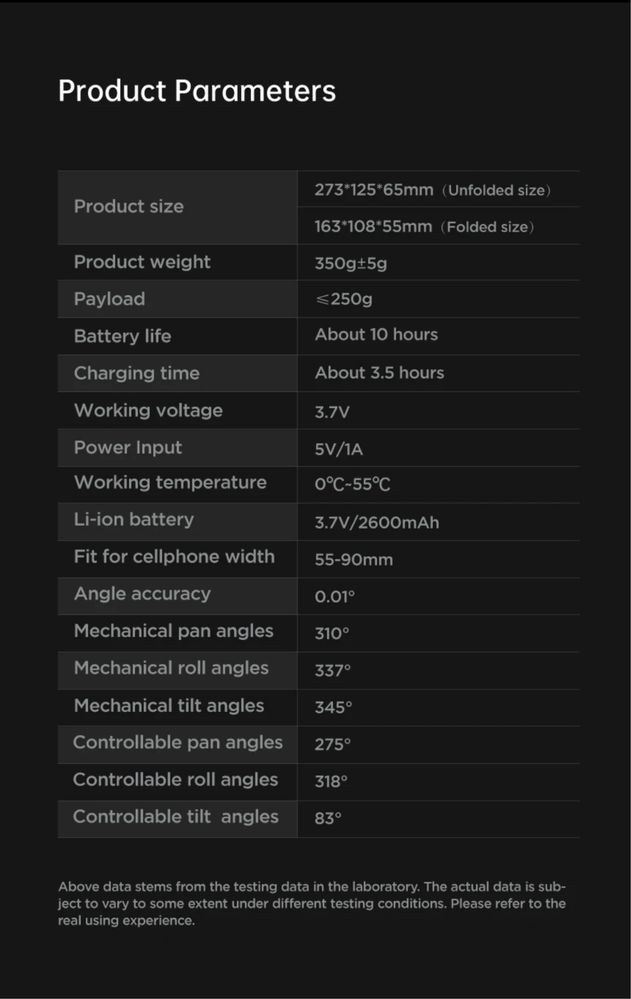
Task: Select the Product weight label
Action: point(142,262)
